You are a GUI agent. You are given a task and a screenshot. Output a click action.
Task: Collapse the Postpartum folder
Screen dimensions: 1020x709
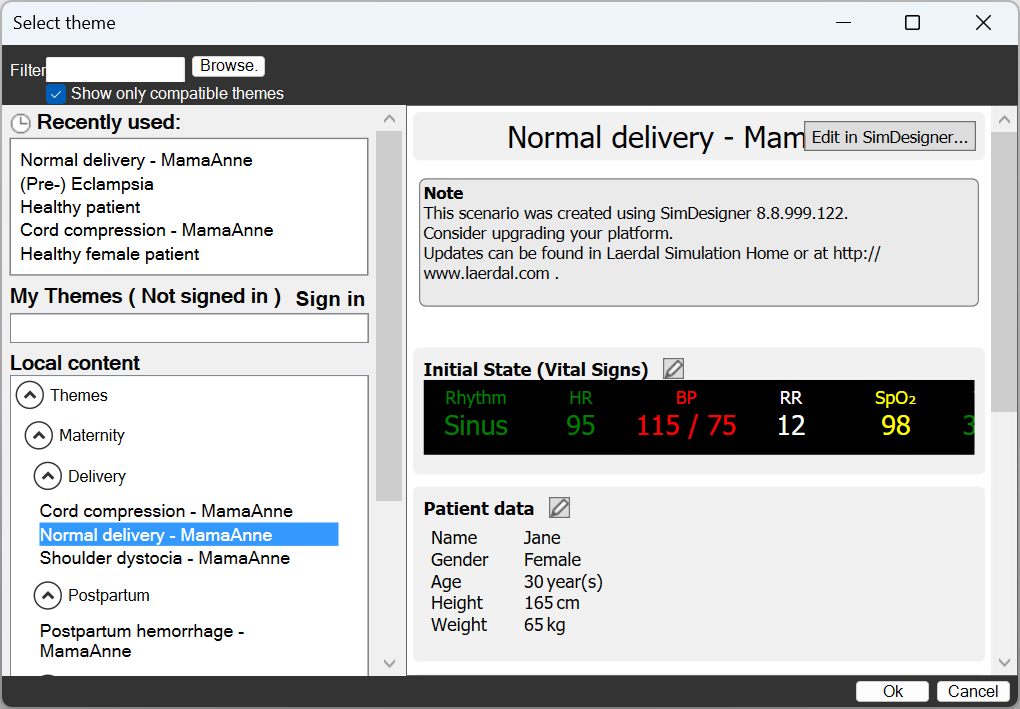[48, 596]
